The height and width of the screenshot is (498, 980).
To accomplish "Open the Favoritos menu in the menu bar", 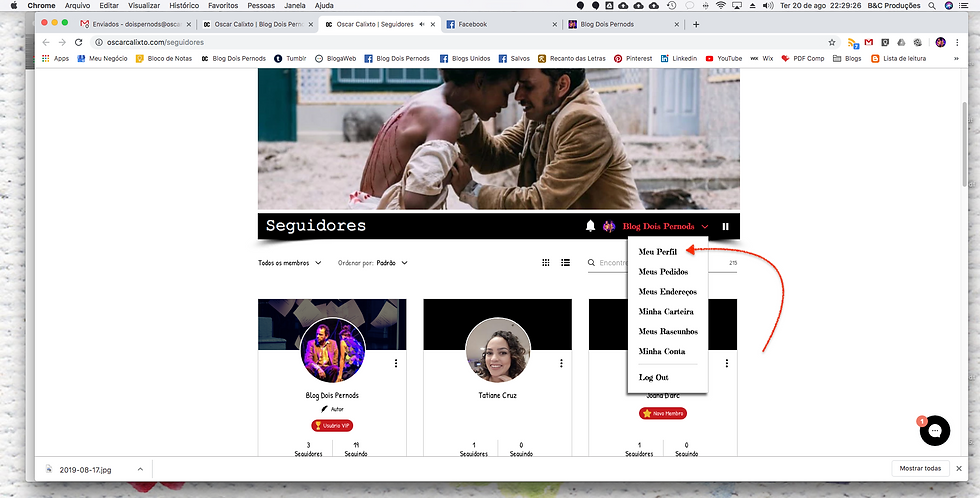I will pos(223,6).
